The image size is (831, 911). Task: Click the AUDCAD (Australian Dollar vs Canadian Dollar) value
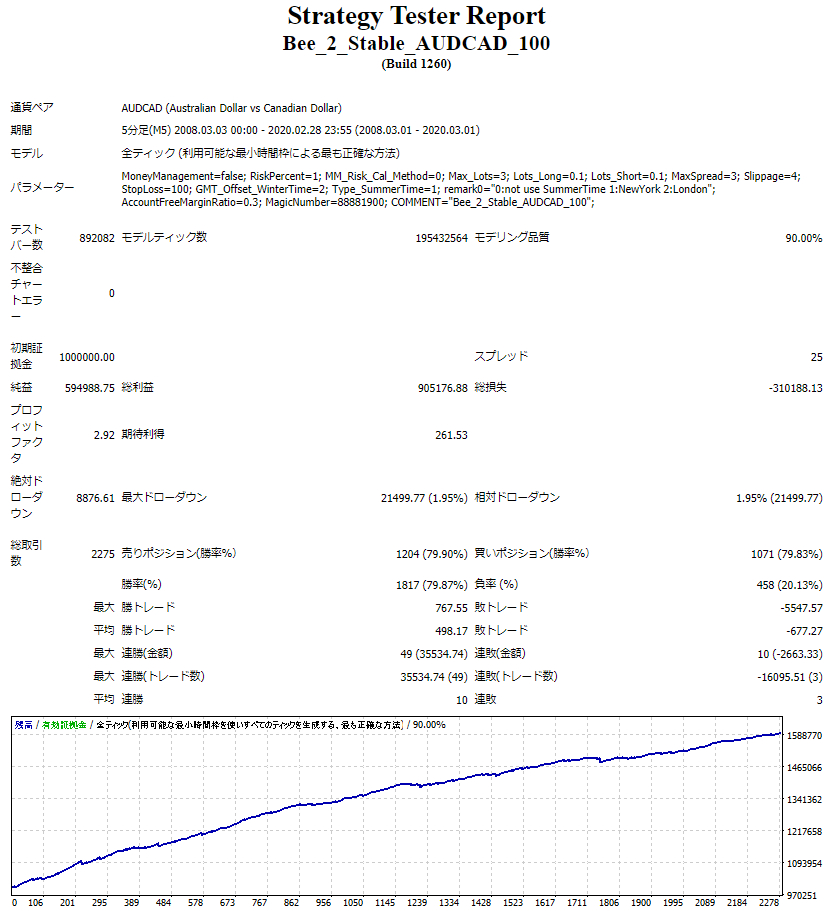tap(231, 108)
